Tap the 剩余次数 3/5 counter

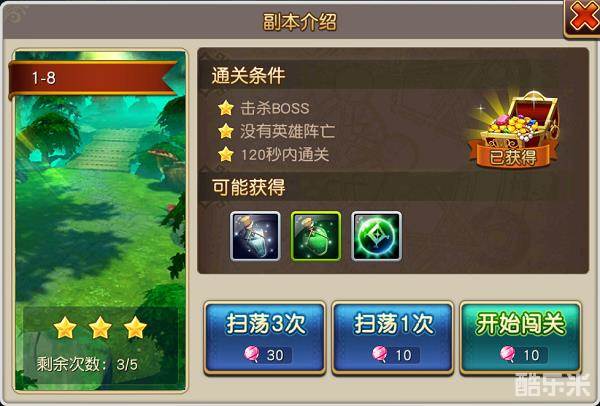(x=87, y=364)
